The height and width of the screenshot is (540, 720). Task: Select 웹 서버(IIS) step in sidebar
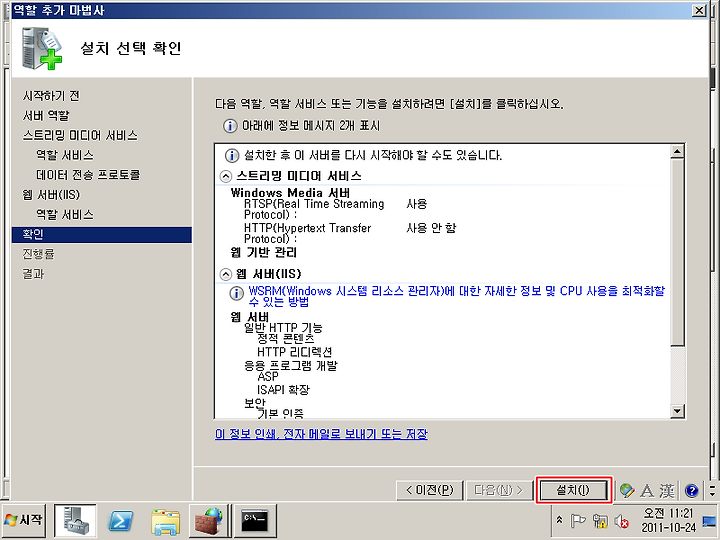click(51, 195)
